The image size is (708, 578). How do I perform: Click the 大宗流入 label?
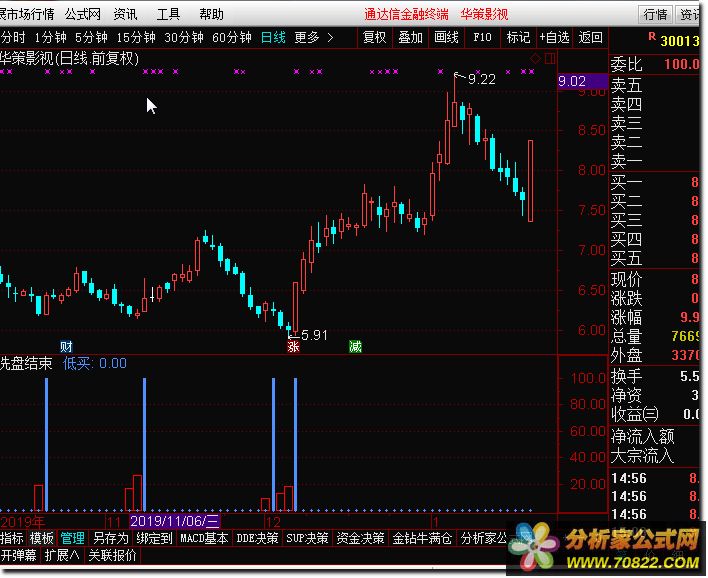[x=643, y=456]
